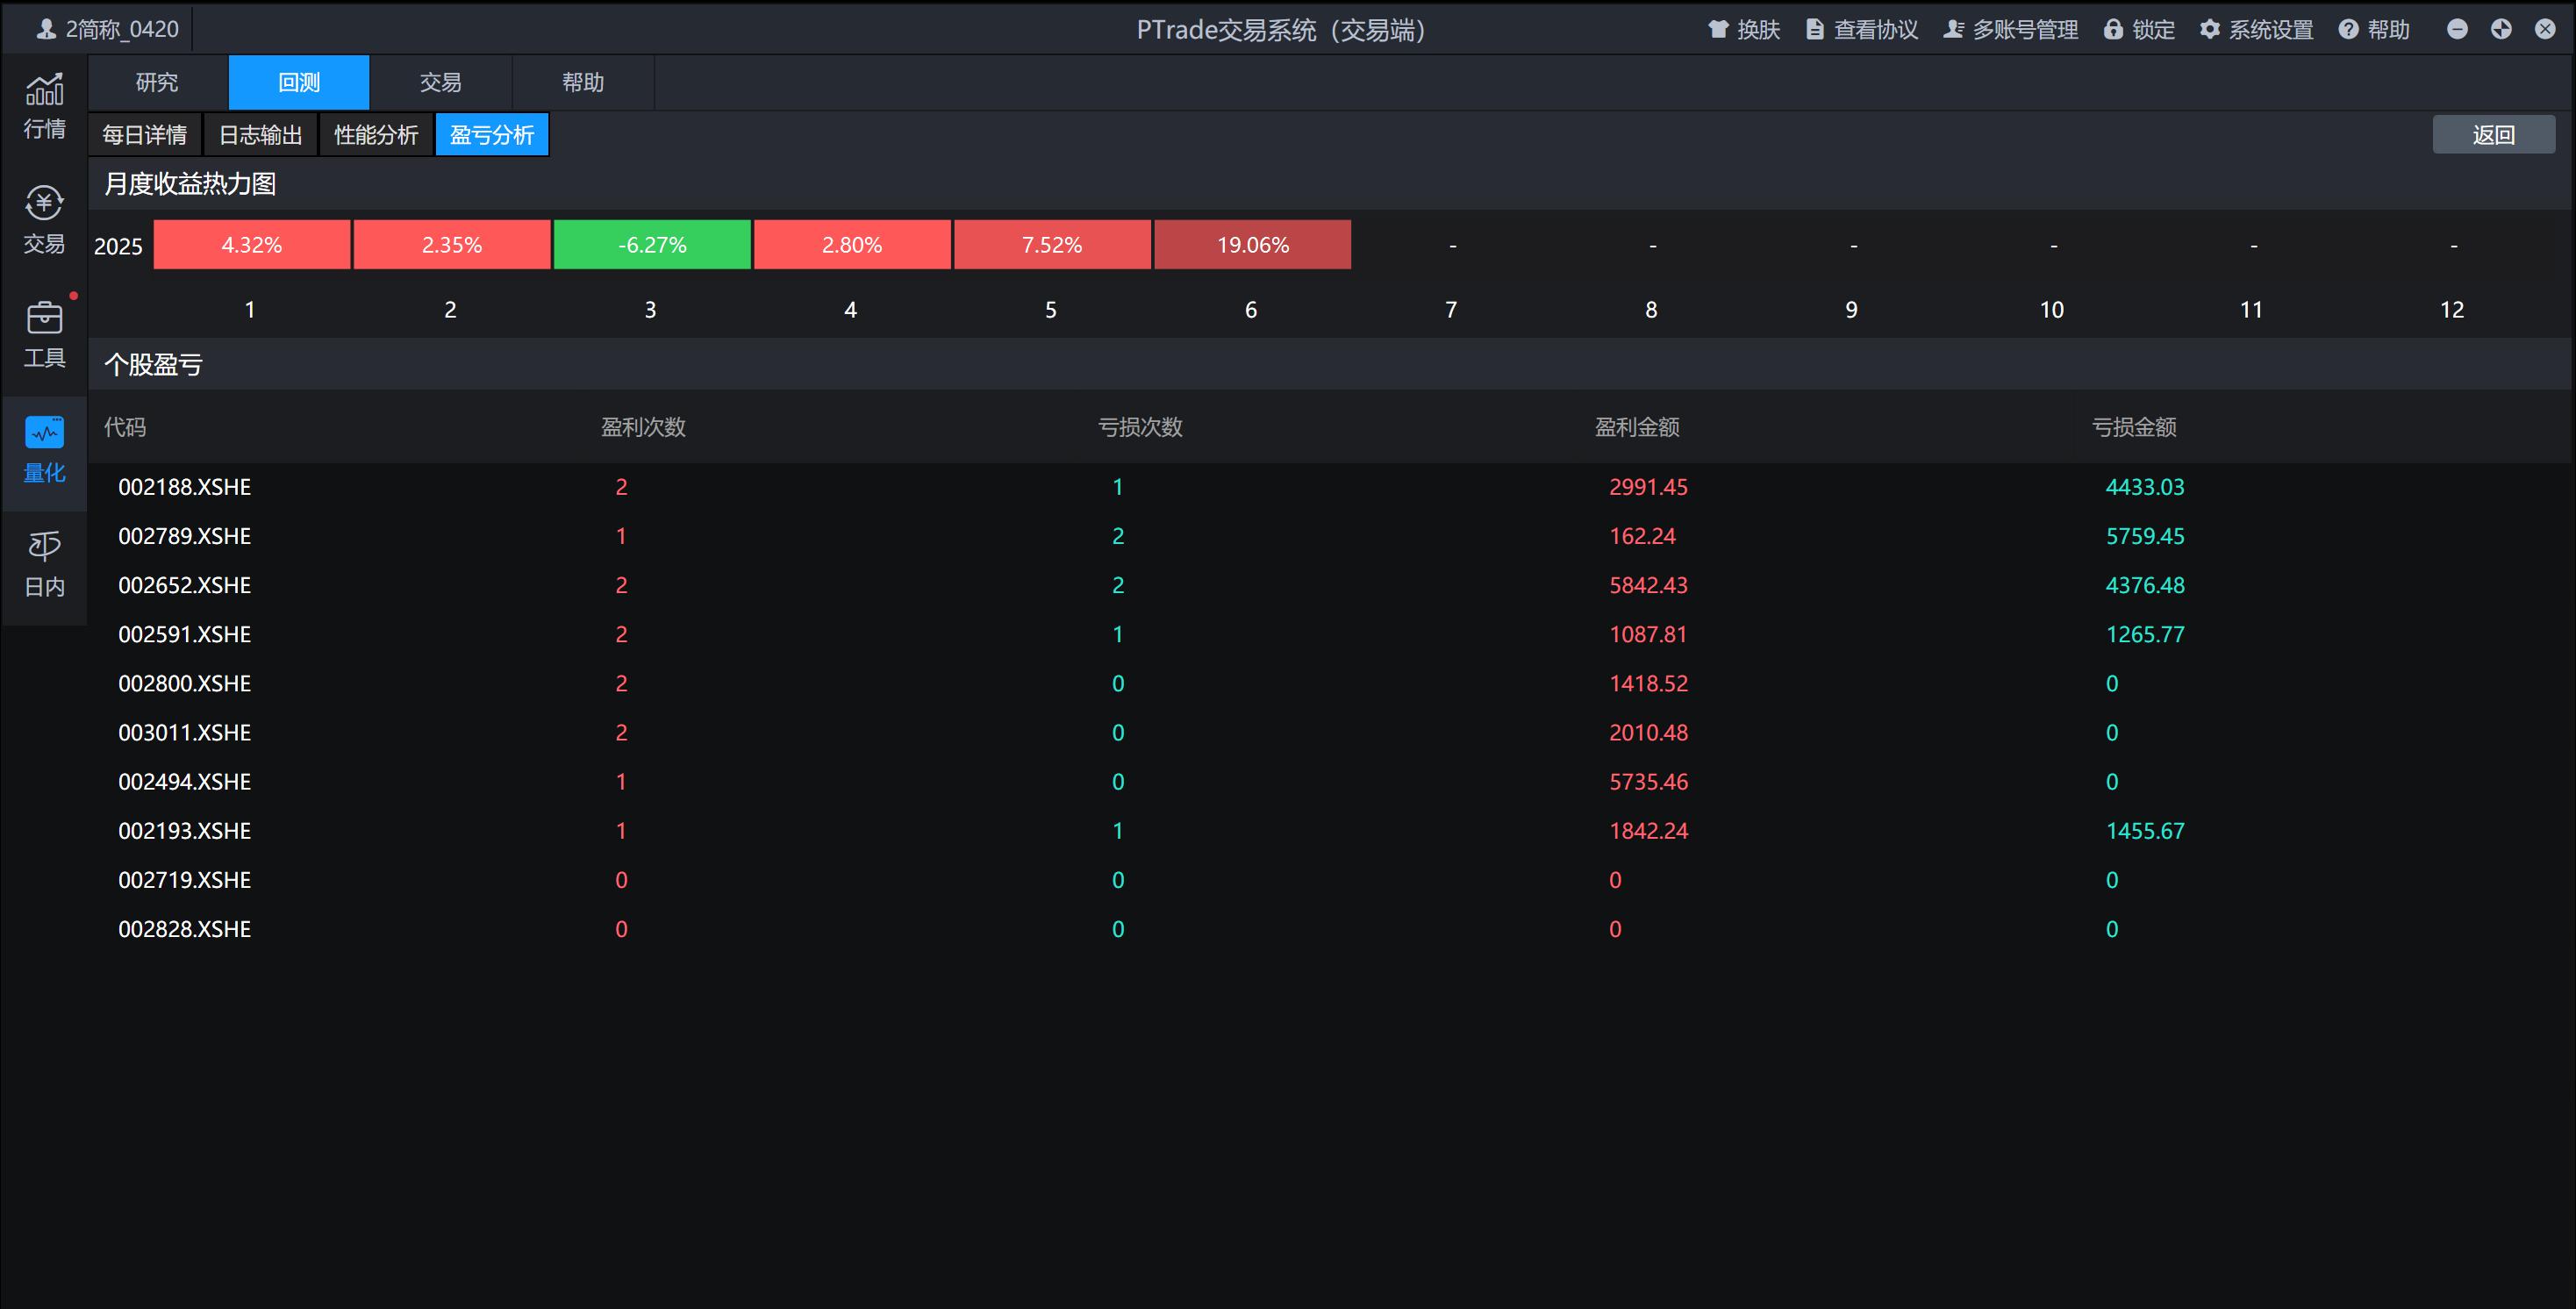
Task: Open the 每日详情 sub-tab
Action: point(145,135)
